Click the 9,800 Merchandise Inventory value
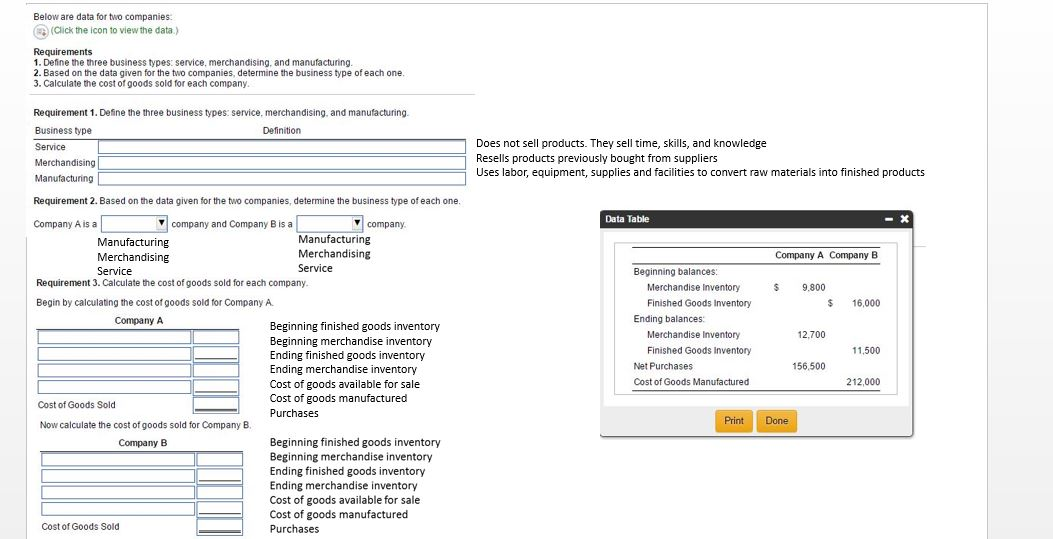 813,288
